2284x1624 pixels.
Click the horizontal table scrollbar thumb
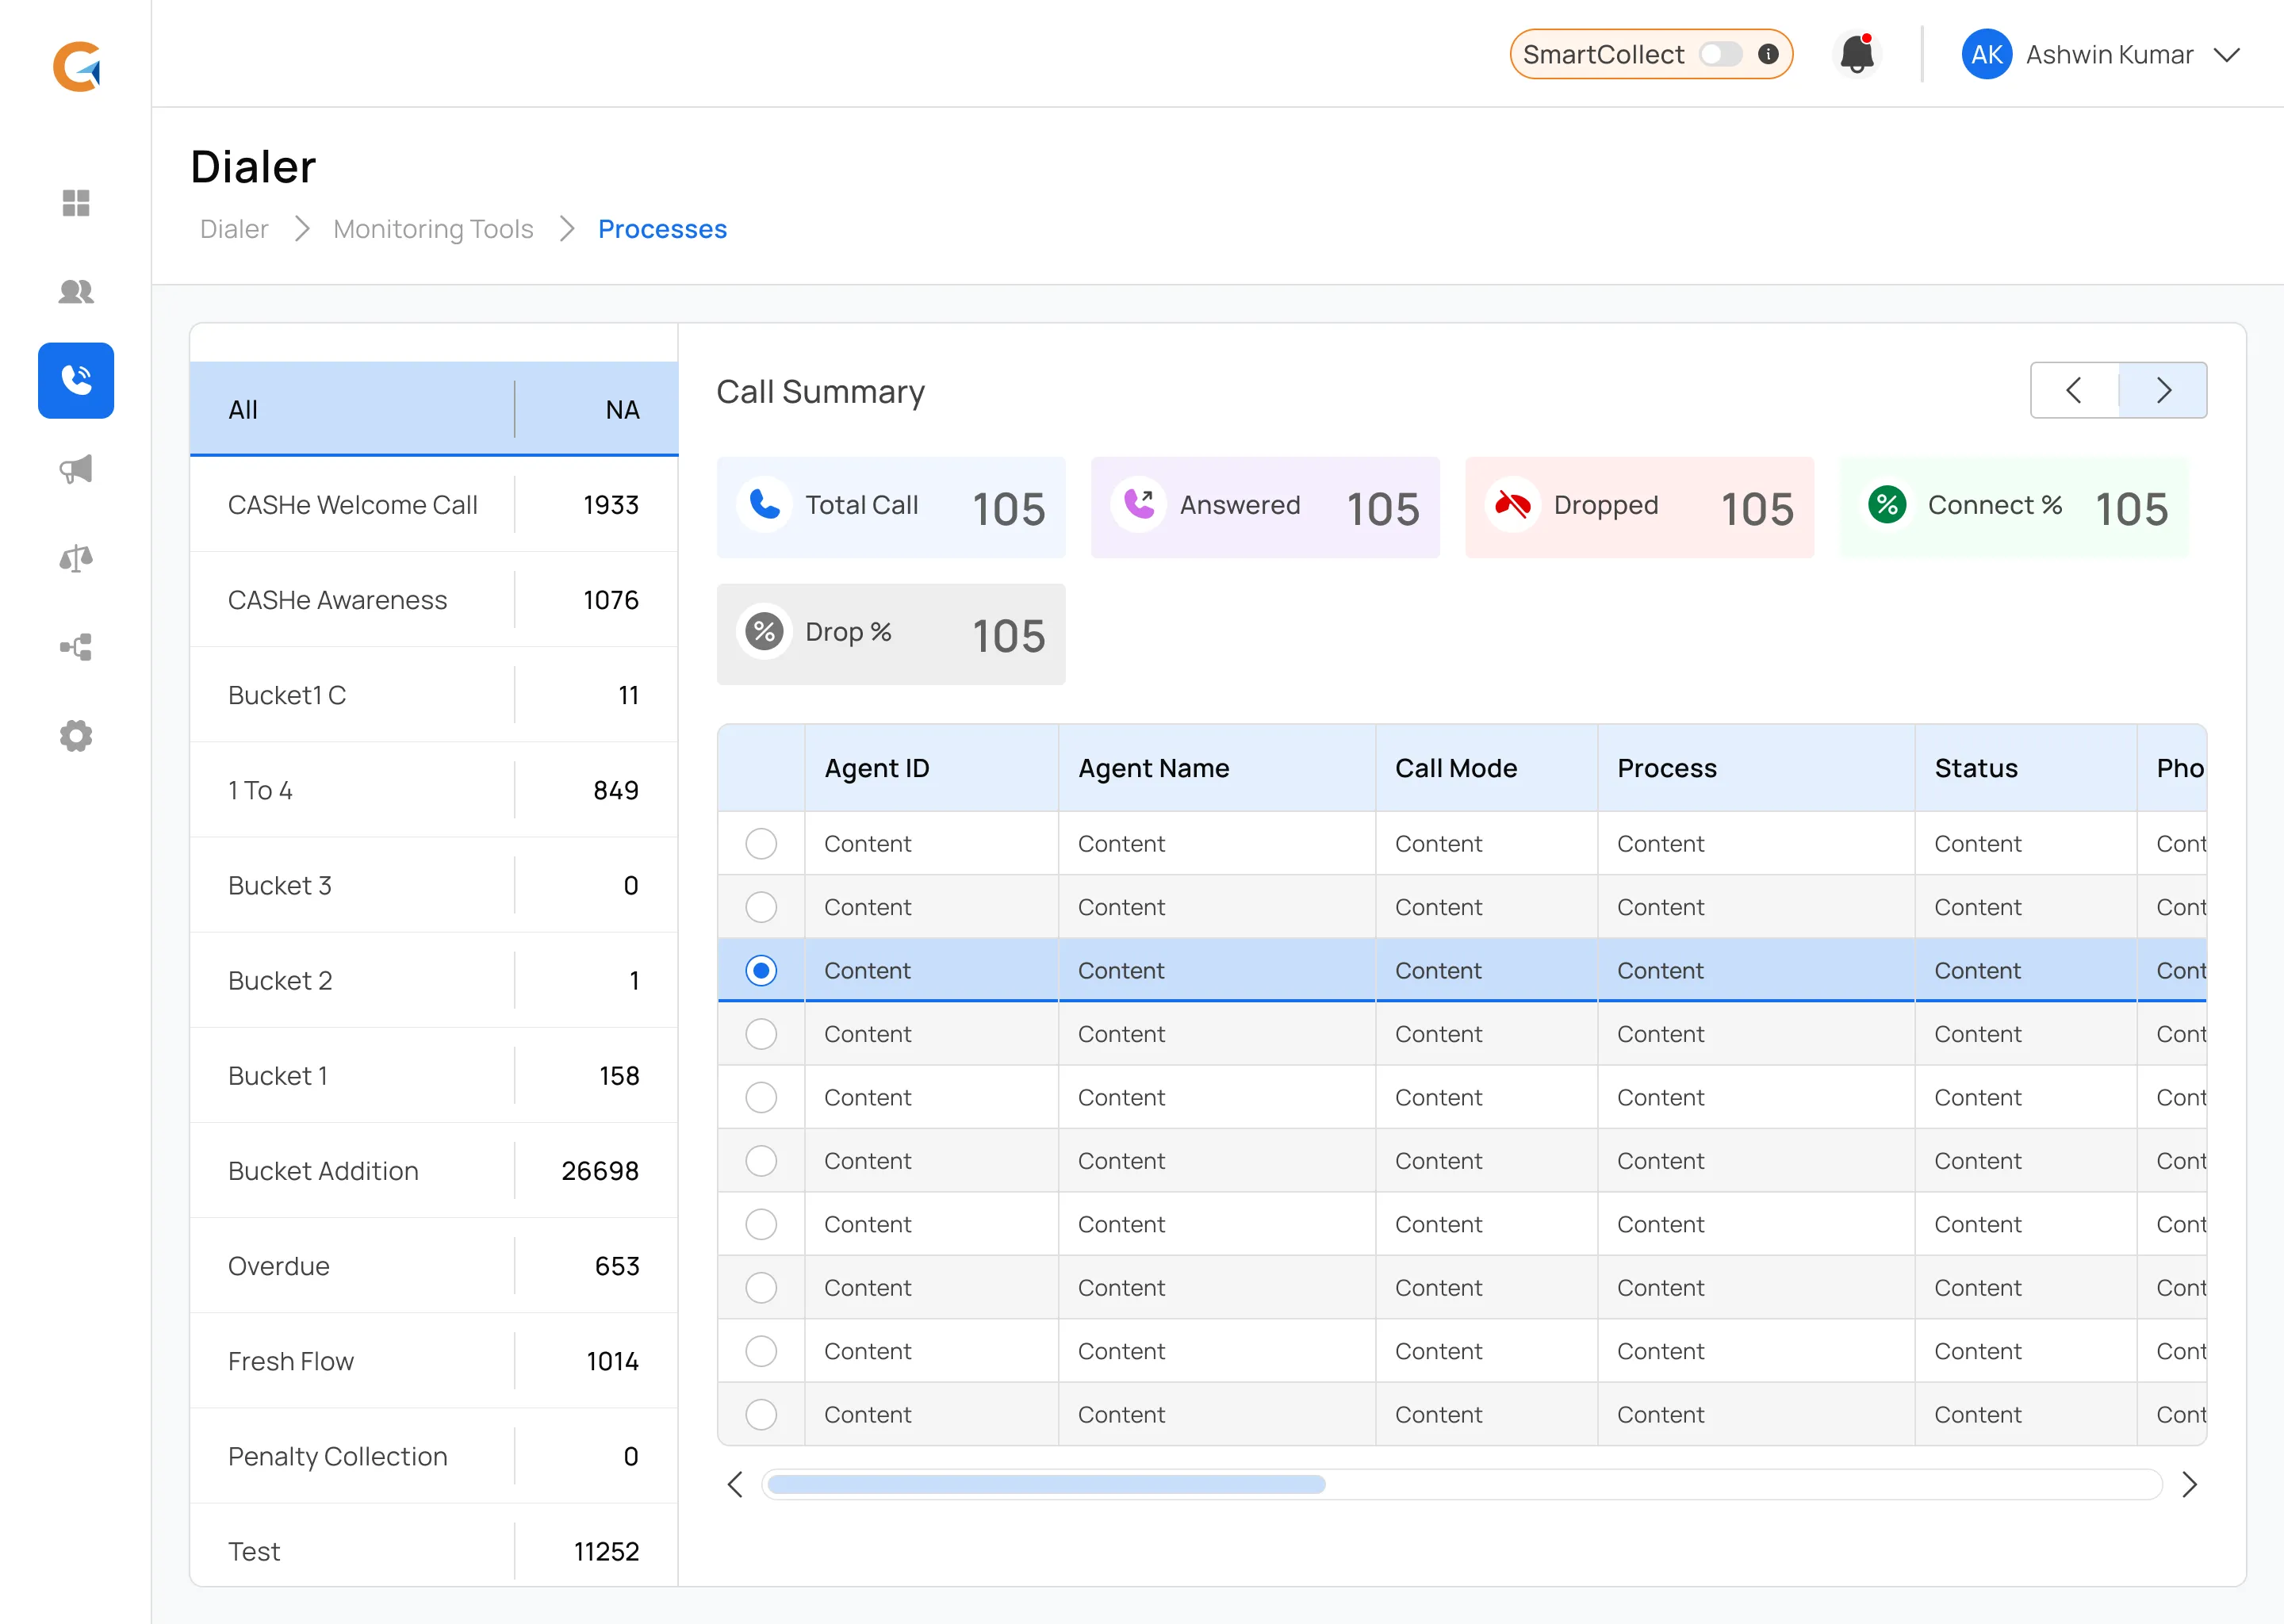pyautogui.click(x=1046, y=1484)
